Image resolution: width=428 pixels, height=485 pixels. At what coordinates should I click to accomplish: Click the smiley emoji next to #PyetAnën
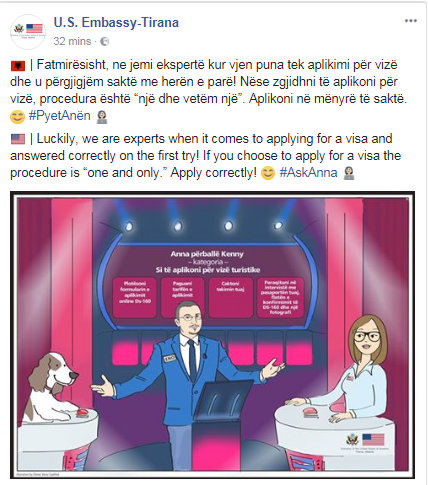point(17,117)
